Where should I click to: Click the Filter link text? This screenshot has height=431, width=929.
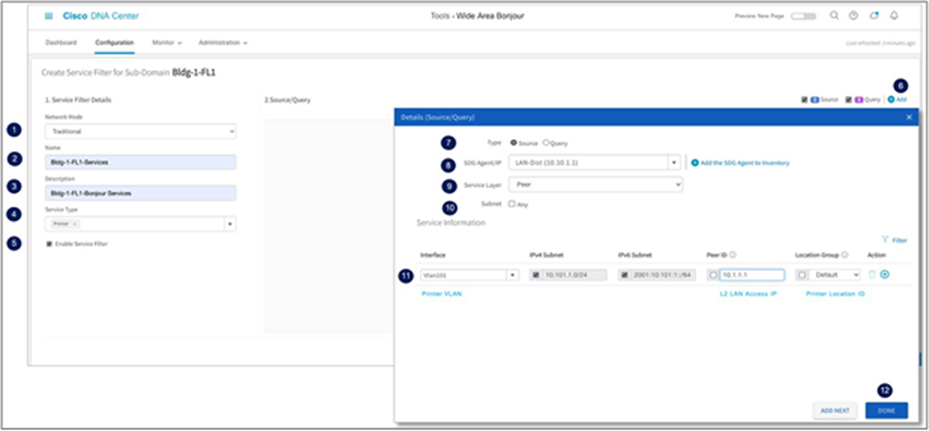[899, 240]
